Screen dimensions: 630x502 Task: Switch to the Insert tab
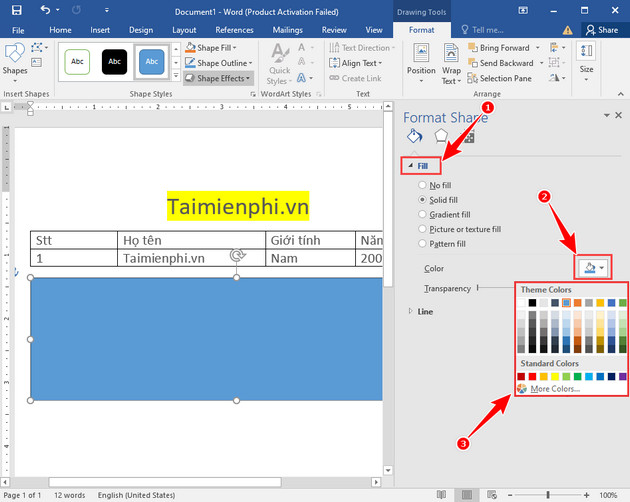coord(100,30)
